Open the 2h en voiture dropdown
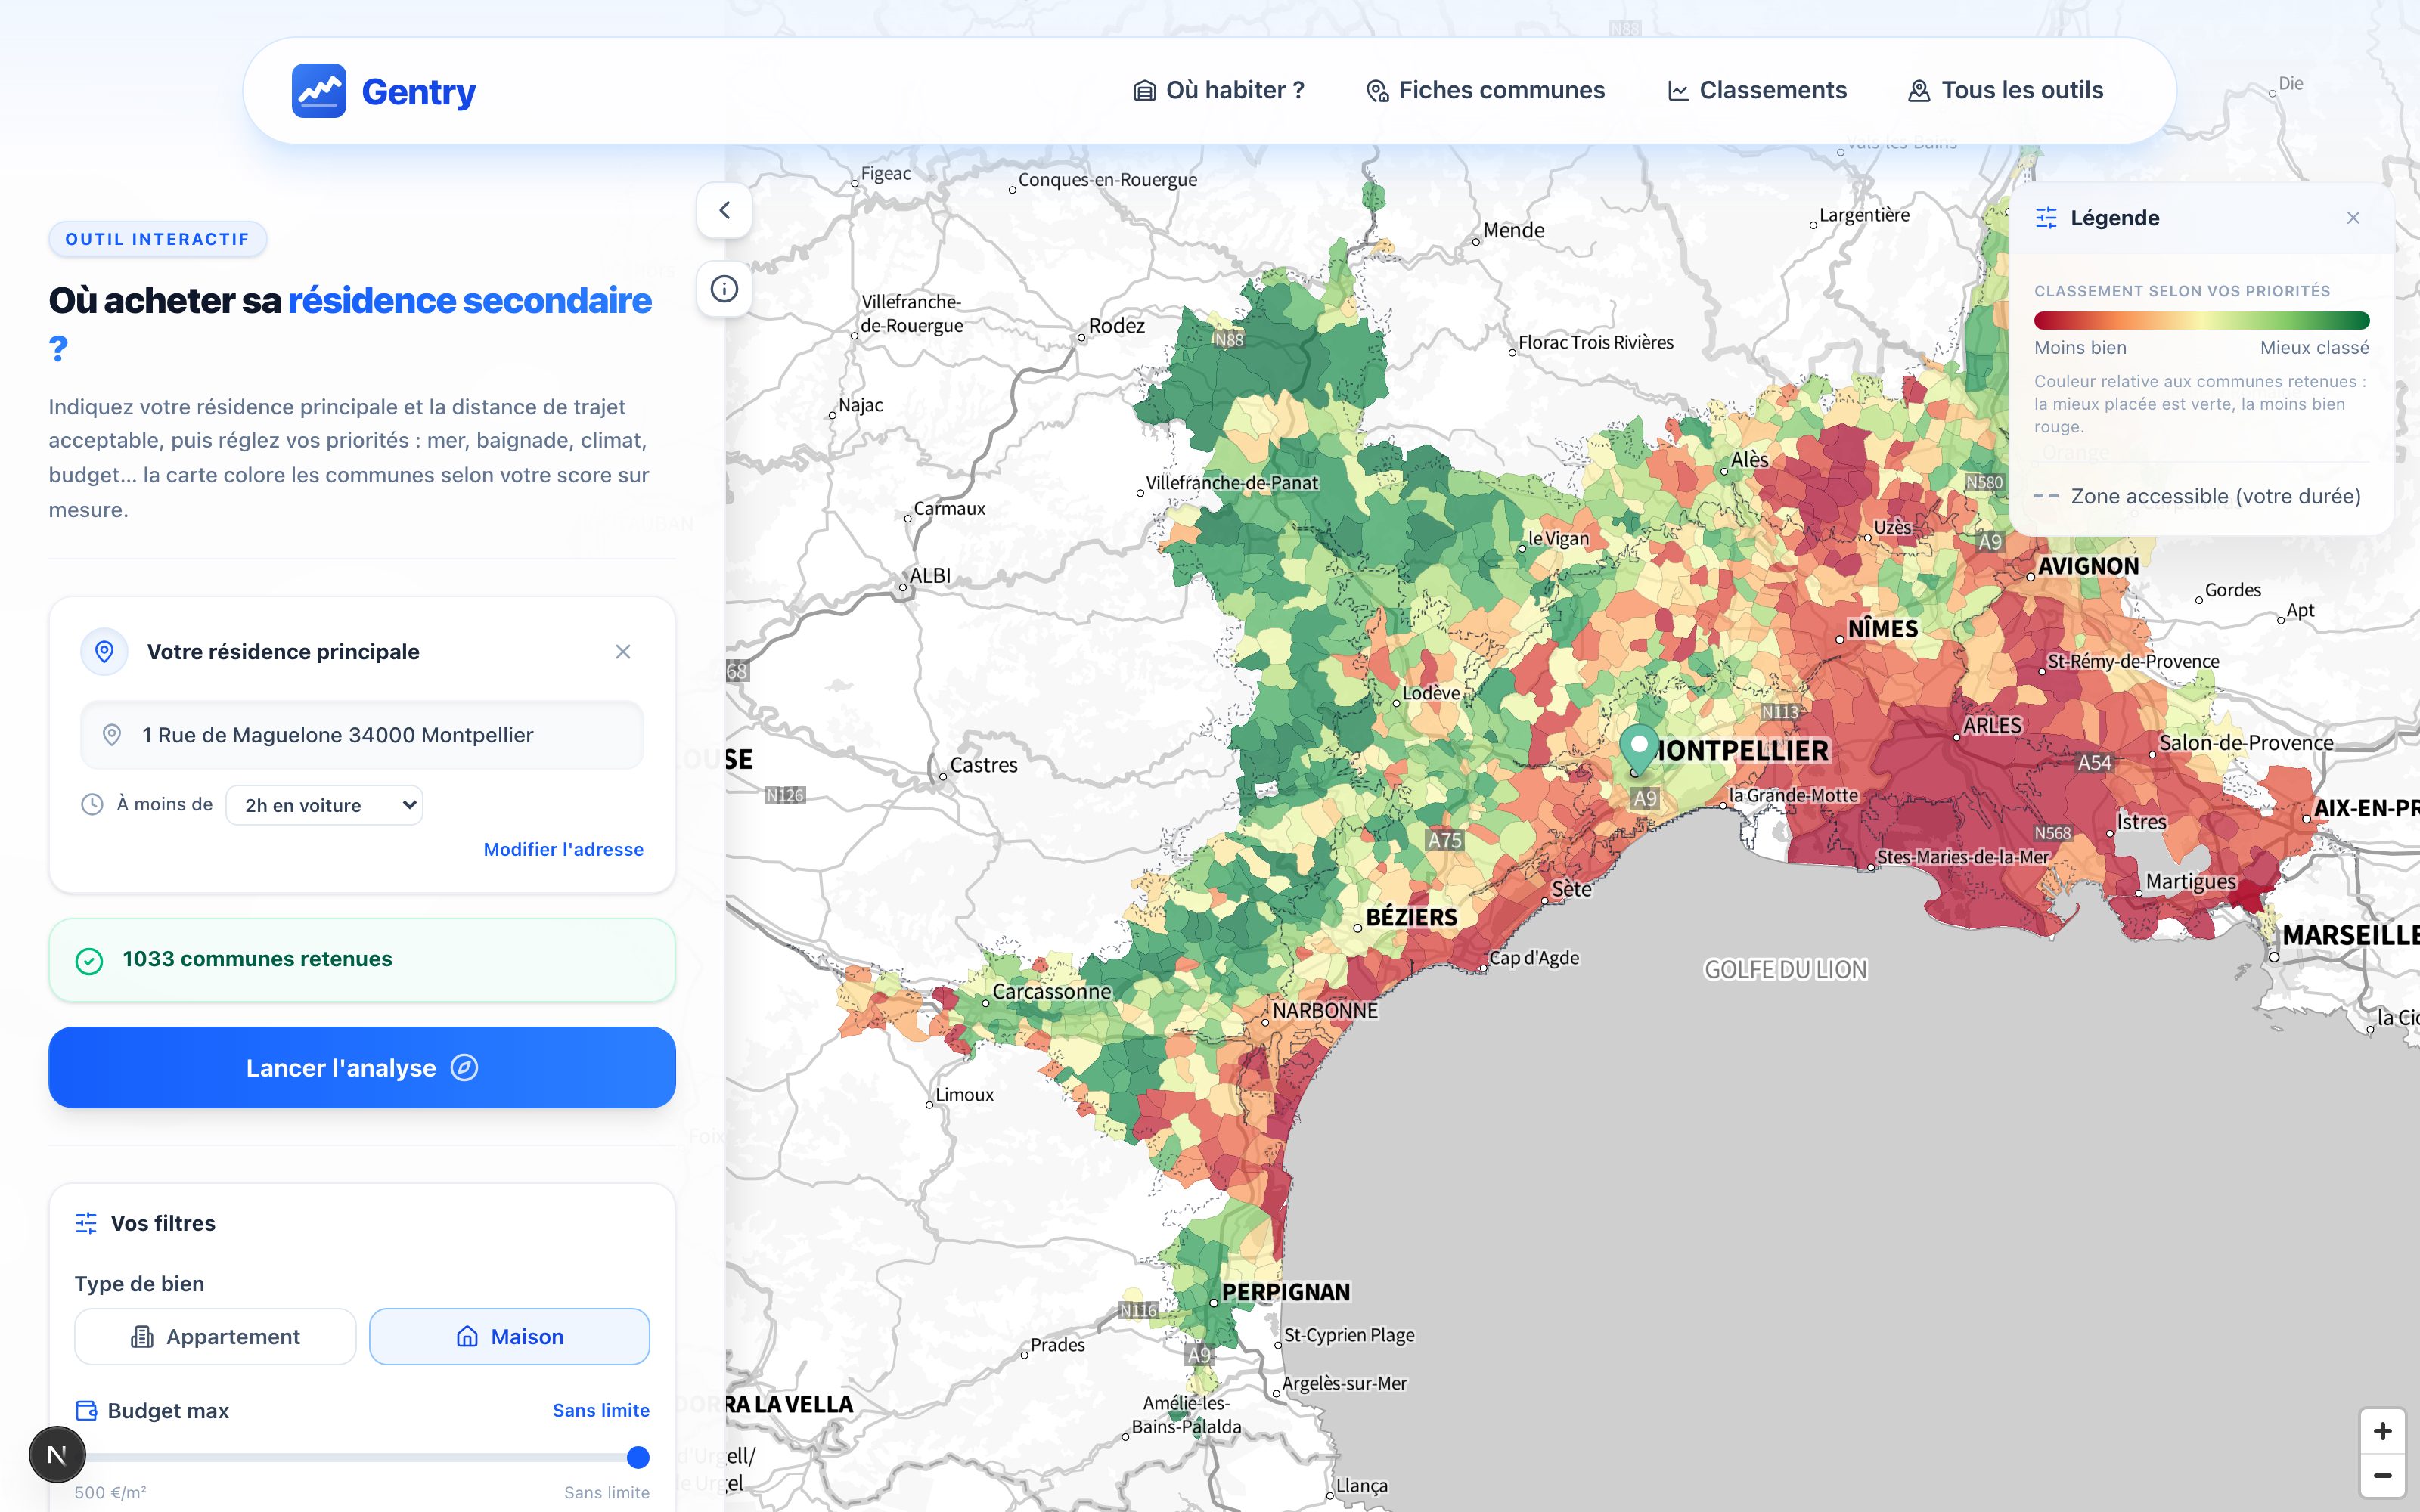The width and height of the screenshot is (2420, 1512). (x=324, y=805)
